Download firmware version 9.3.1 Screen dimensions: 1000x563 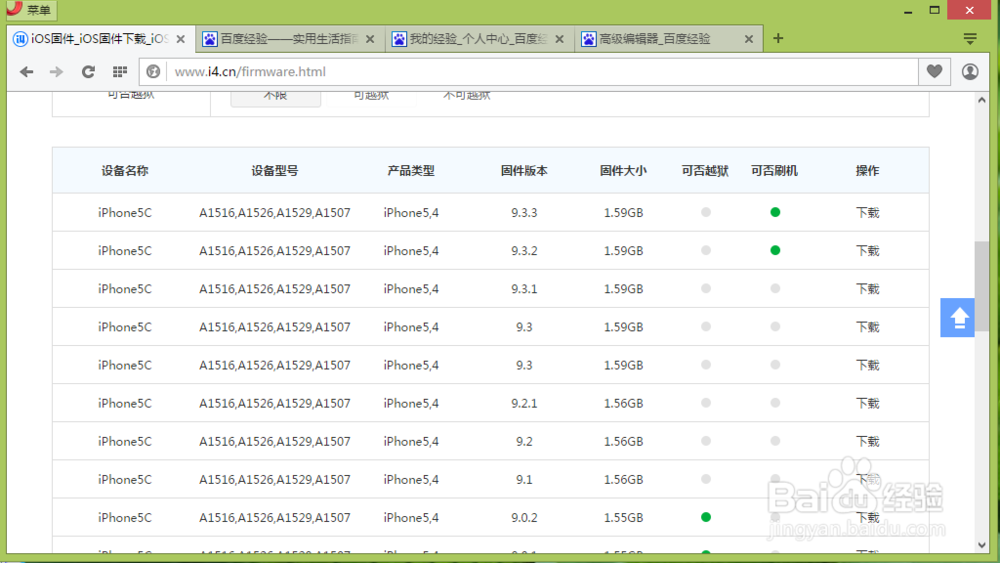[867, 289]
